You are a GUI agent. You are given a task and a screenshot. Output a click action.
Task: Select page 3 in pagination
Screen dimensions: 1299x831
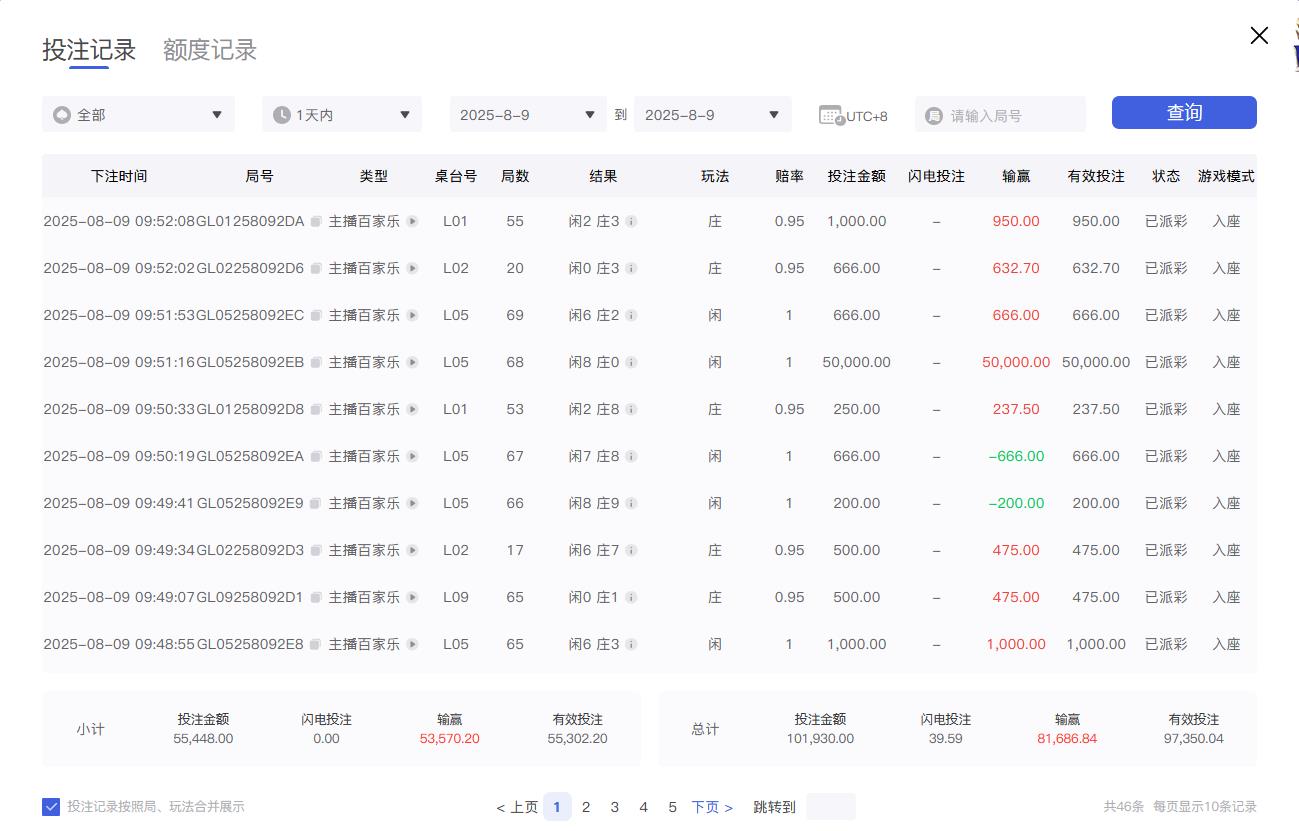point(615,806)
